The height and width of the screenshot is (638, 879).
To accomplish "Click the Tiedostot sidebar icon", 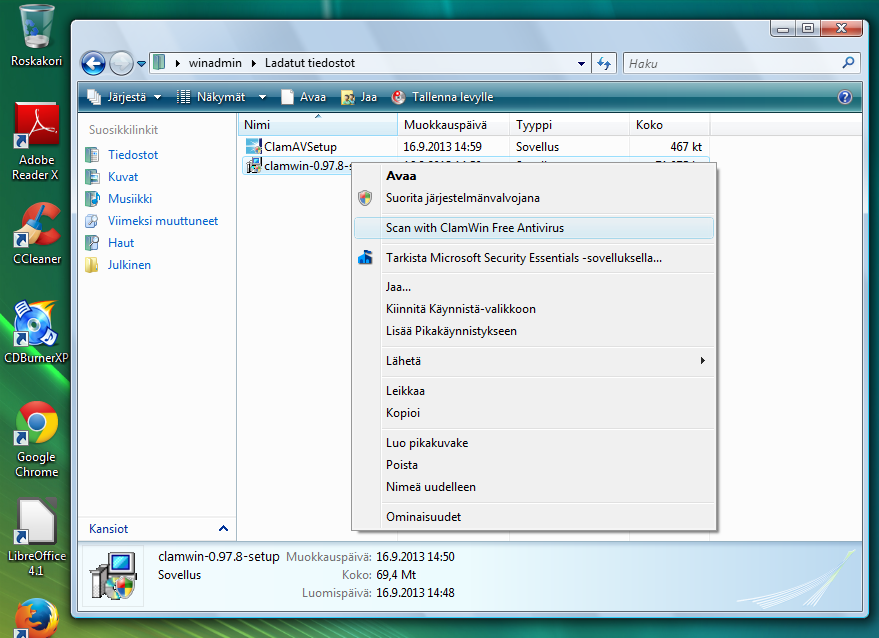I will pyautogui.click(x=92, y=155).
